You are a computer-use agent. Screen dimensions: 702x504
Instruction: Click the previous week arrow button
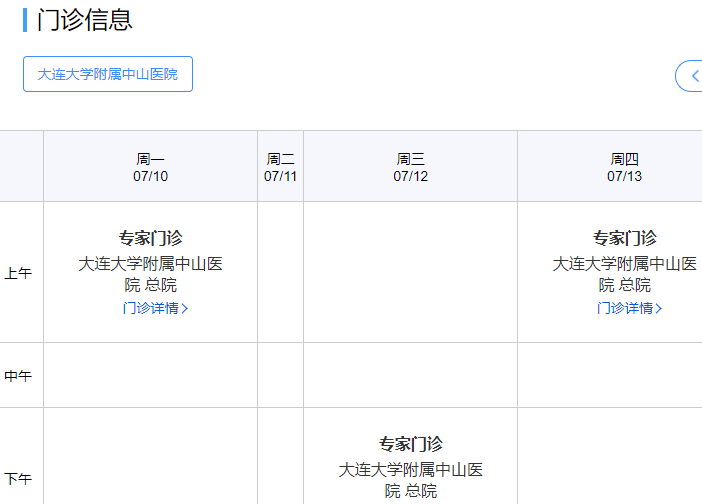[691, 76]
